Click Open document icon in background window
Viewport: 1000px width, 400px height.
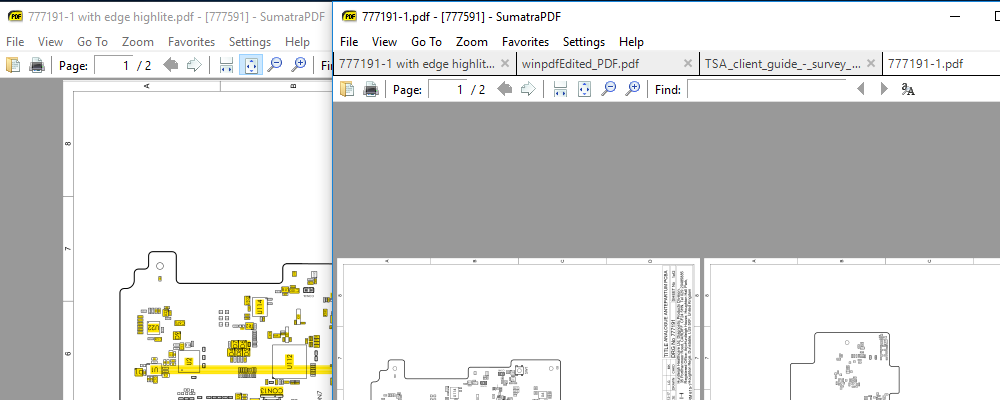tap(13, 65)
